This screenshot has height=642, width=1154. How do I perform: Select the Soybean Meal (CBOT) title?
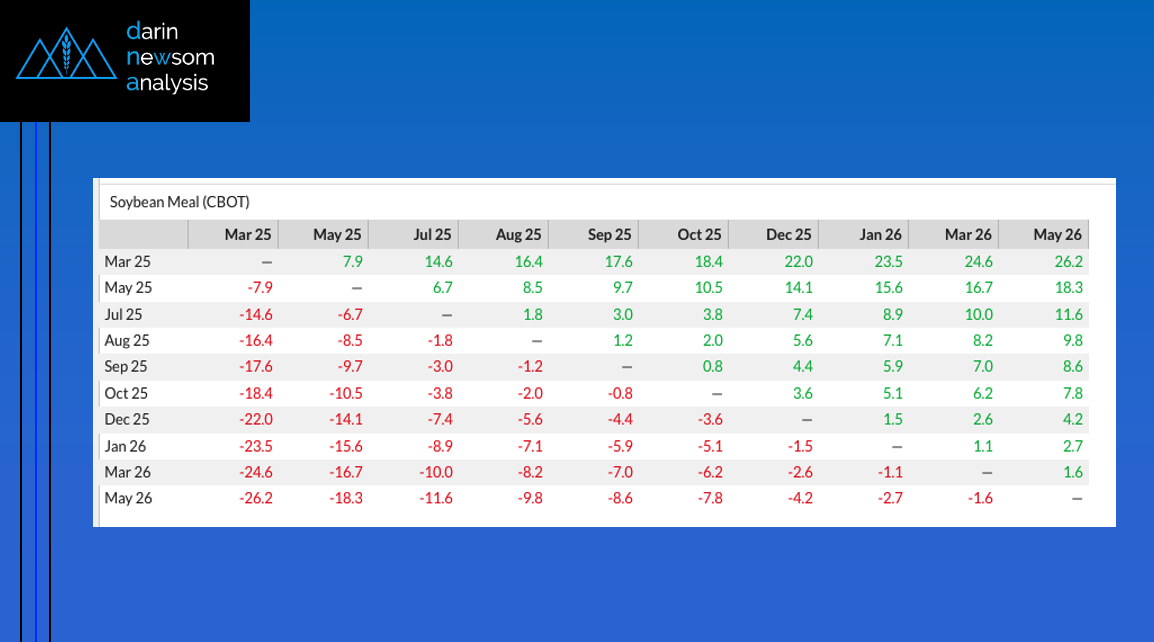point(180,202)
